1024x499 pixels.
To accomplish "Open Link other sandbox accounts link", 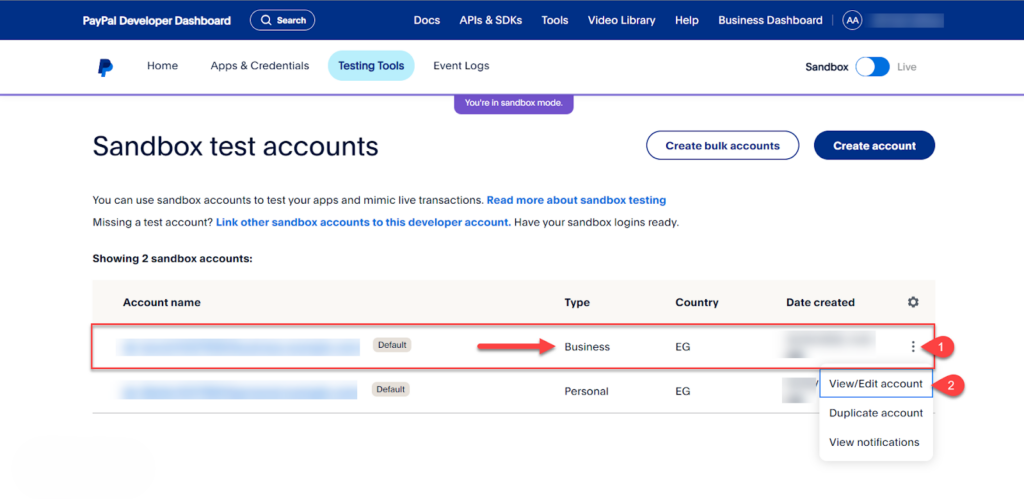I will [363, 222].
